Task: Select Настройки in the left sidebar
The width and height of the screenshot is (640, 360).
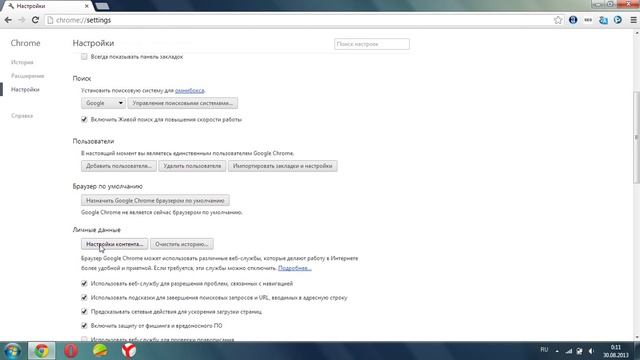Action: (x=25, y=89)
